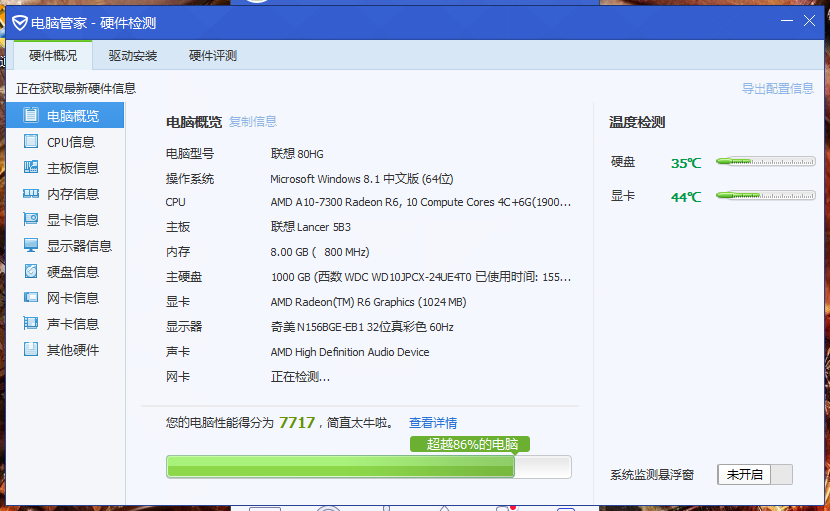
Task: Click the 8.00 GB memory value
Action: tap(320, 252)
